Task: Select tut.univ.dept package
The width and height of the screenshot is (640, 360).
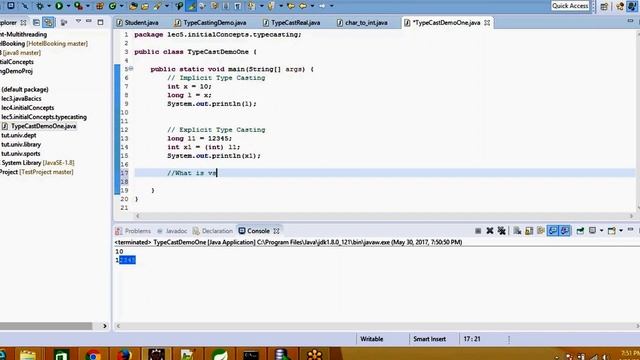Action: point(19,135)
